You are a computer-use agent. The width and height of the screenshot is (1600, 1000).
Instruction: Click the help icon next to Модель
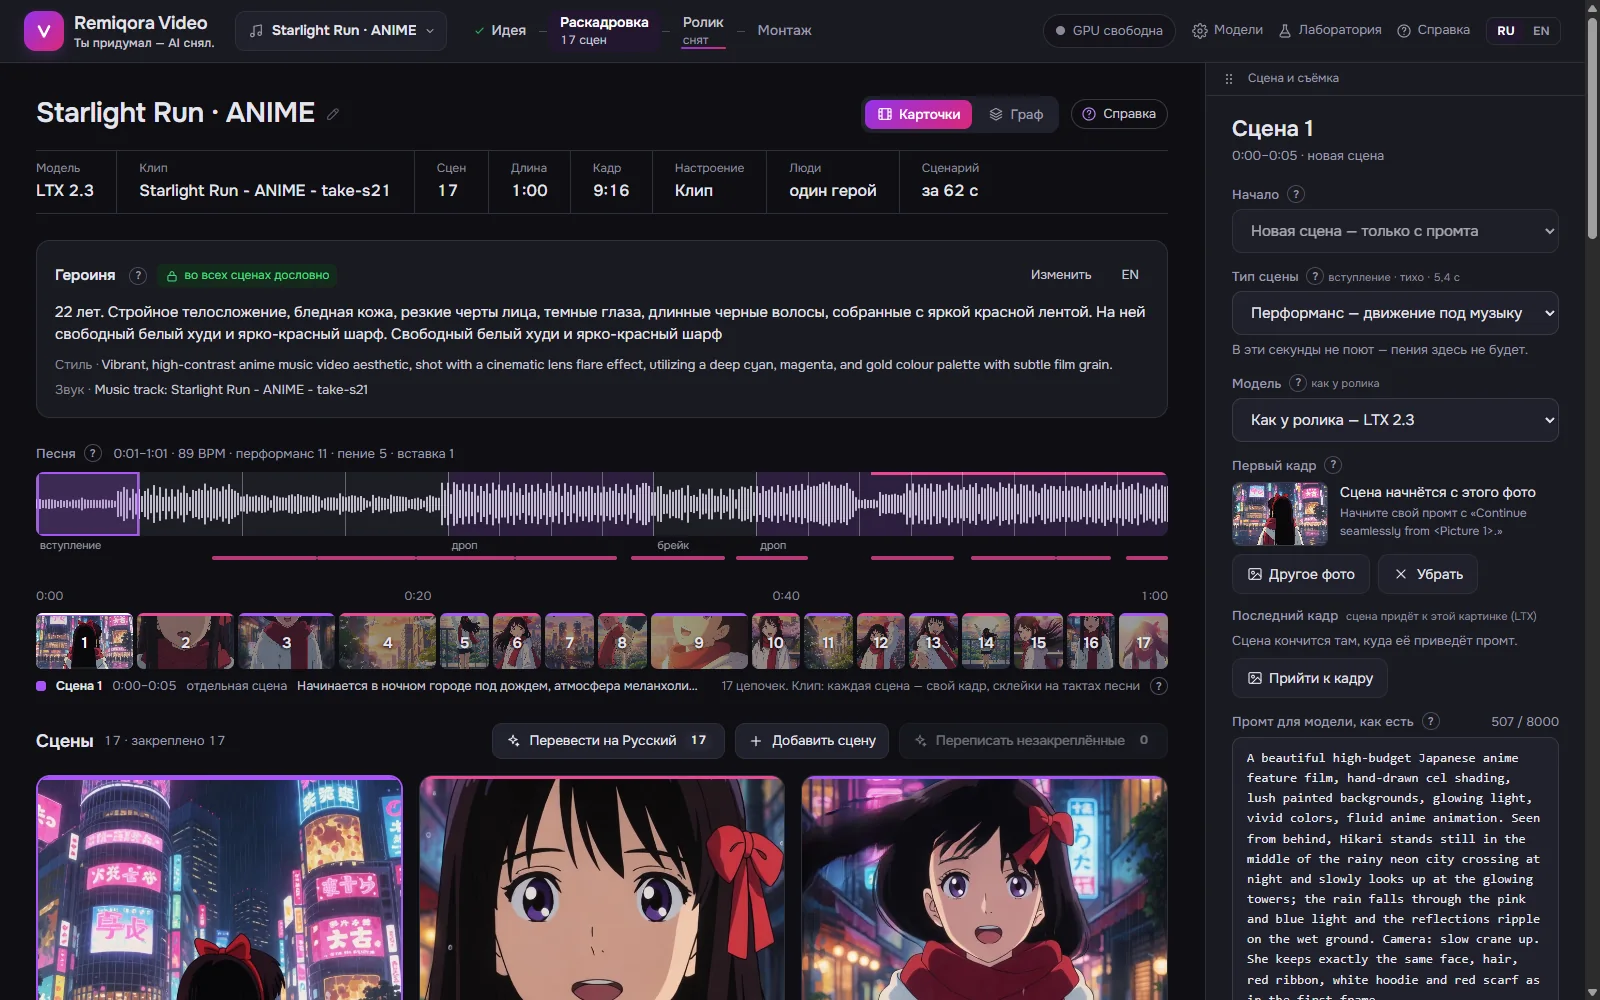pos(1298,383)
